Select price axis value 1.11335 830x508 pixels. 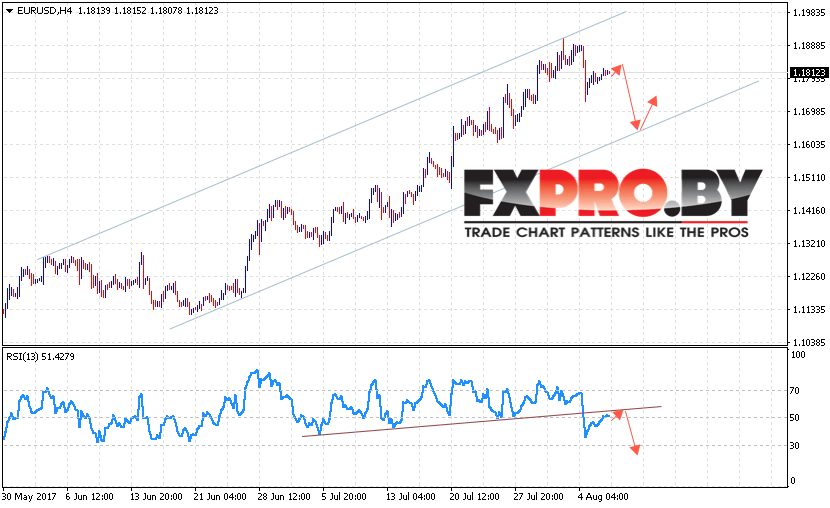coord(809,310)
